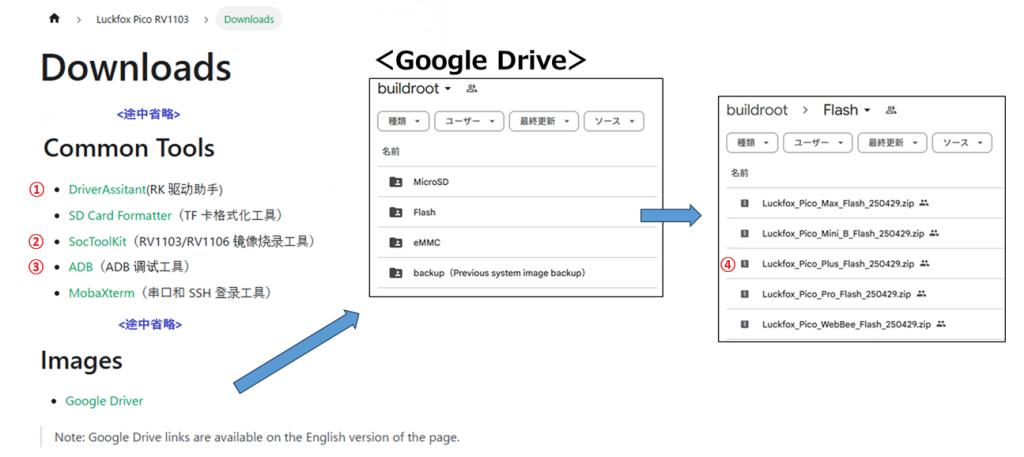Open the SocToolKit download link
1024x457 pixels.
click(x=98, y=241)
